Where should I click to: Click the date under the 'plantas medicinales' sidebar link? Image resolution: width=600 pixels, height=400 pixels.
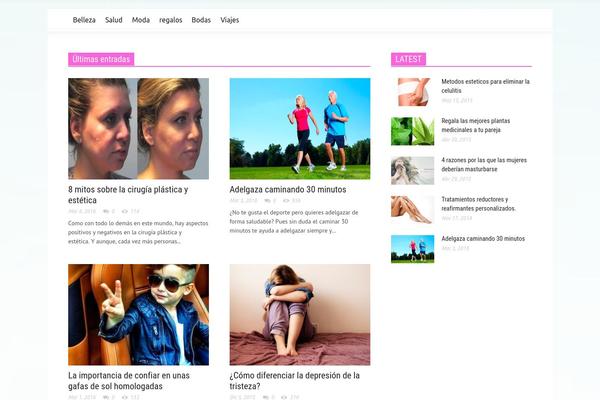click(456, 140)
